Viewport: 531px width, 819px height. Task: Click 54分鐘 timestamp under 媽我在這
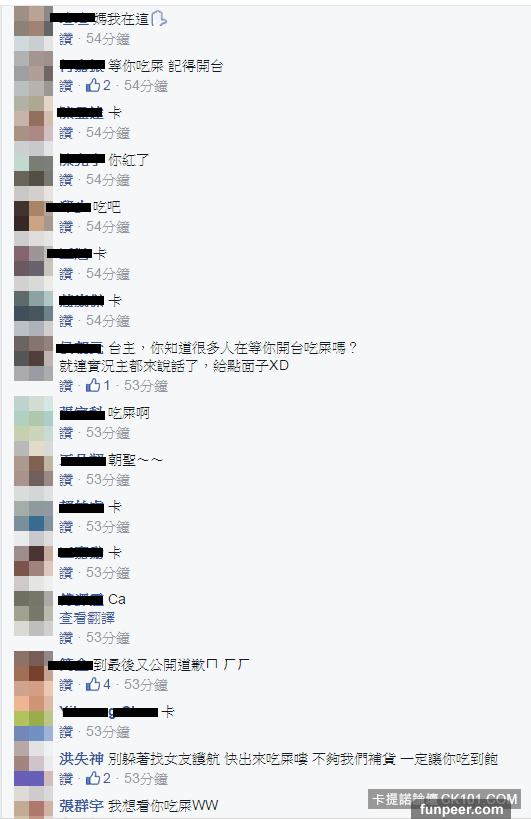point(108,39)
